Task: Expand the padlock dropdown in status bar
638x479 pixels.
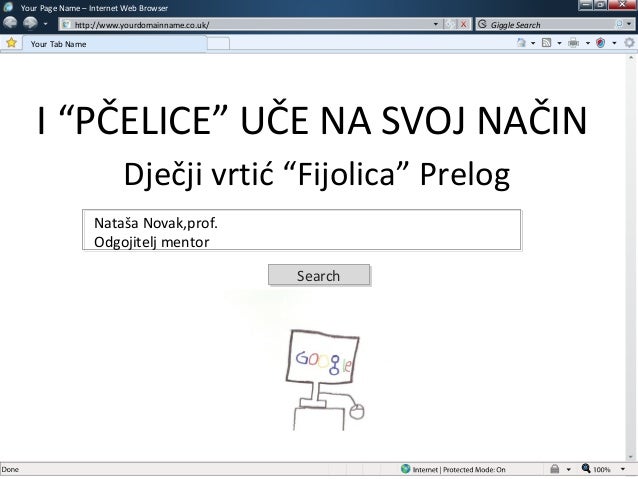Action: point(568,469)
